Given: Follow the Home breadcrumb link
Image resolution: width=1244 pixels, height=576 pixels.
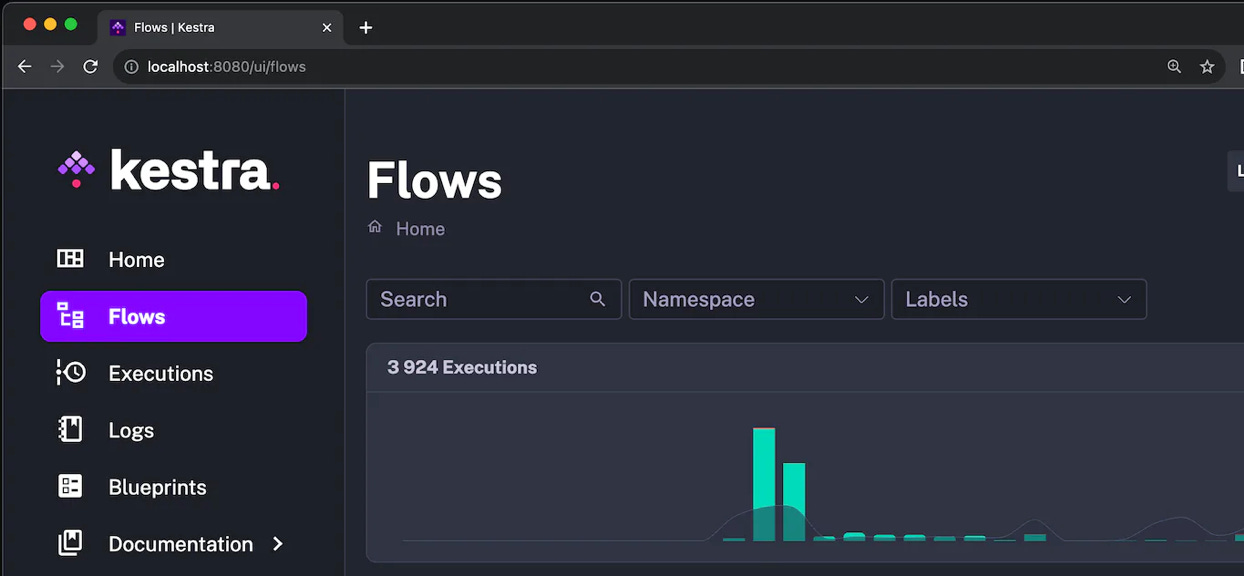Looking at the screenshot, I should [420, 229].
